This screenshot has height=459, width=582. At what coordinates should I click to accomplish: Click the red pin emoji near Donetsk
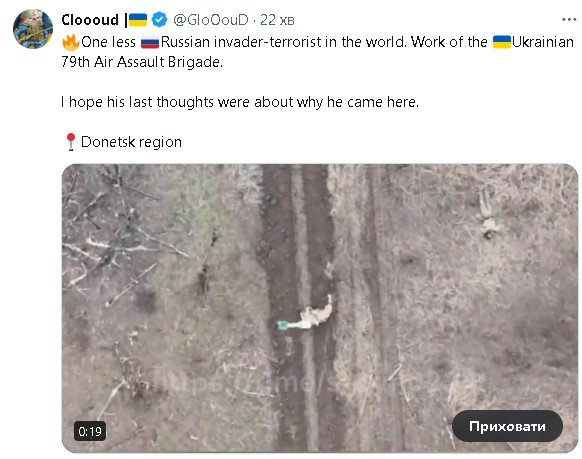point(71,142)
